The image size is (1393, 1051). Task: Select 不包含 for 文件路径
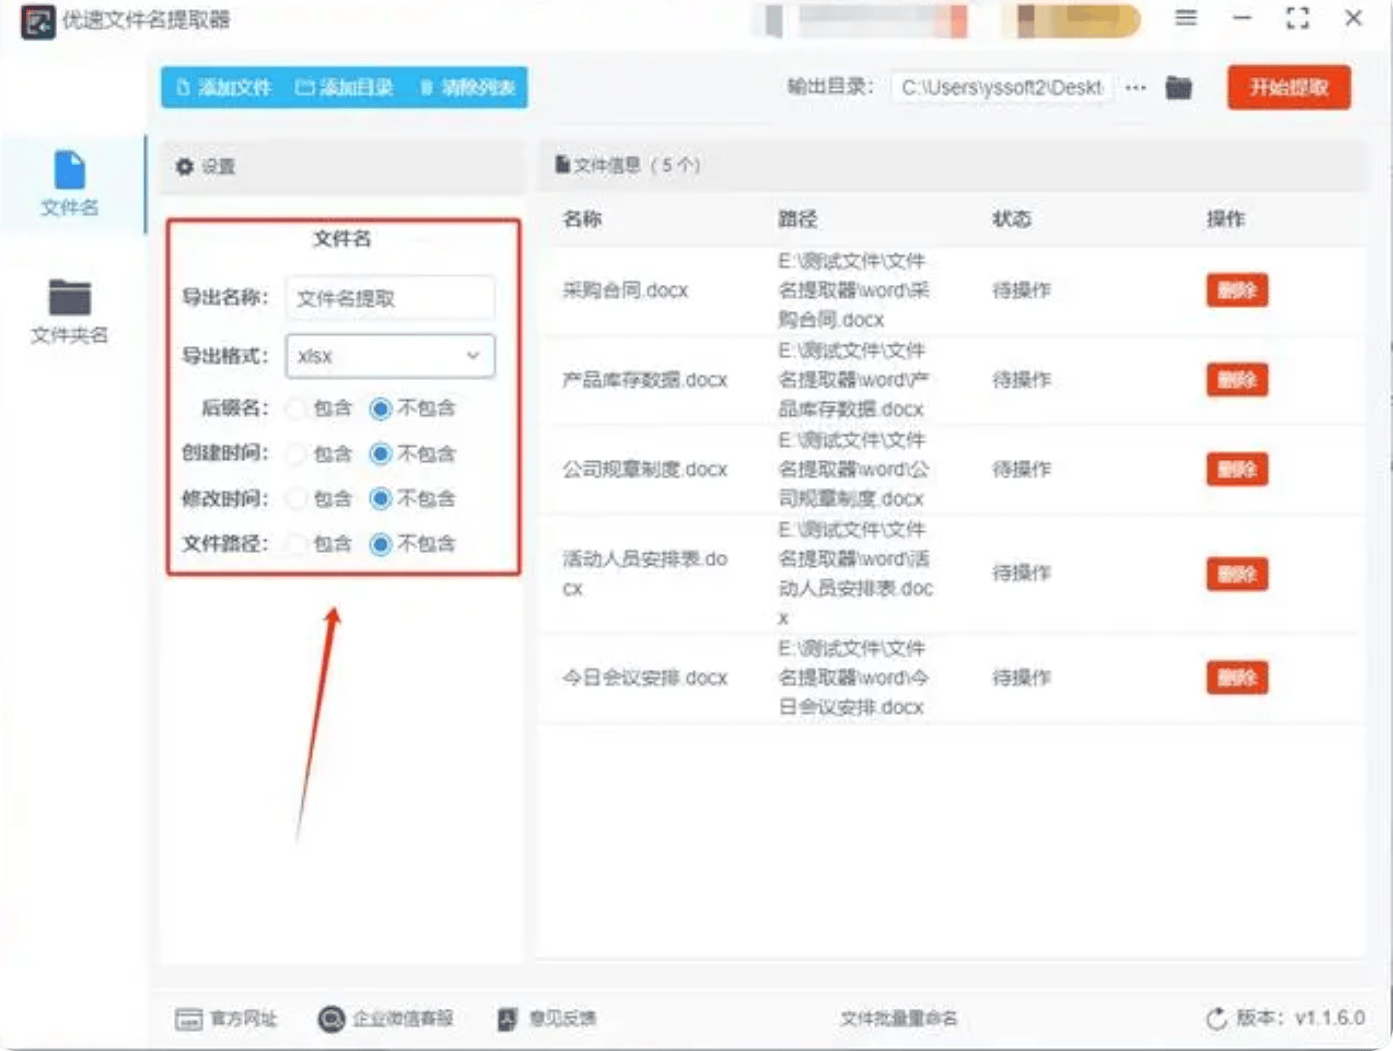(380, 544)
